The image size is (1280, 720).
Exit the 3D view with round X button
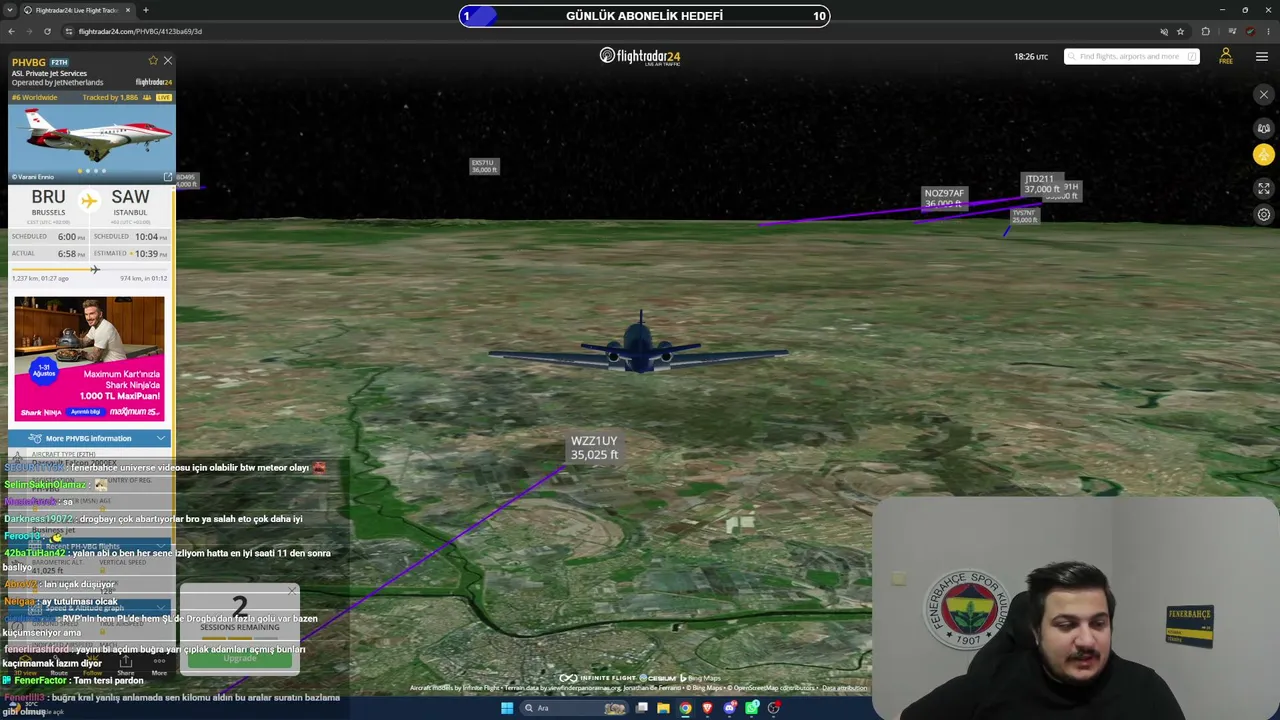pos(1264,95)
